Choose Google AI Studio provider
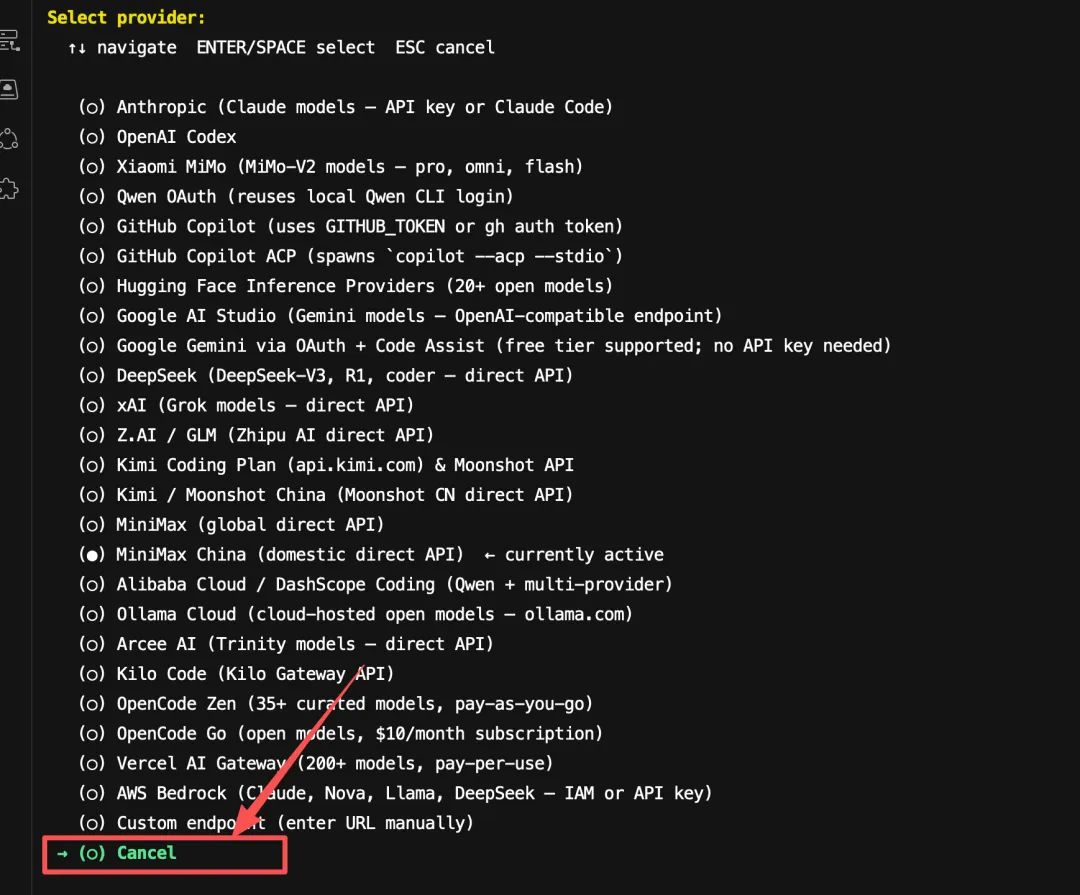The height and width of the screenshot is (895, 1080). click(400, 316)
